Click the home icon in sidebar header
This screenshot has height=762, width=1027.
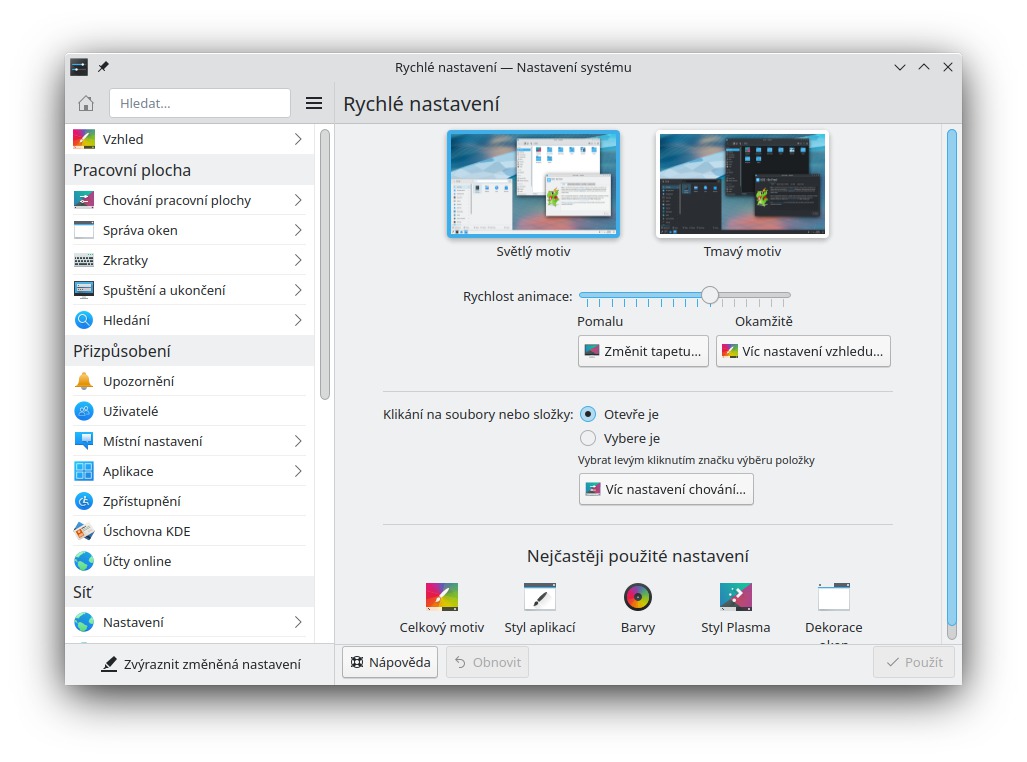[x=86, y=103]
